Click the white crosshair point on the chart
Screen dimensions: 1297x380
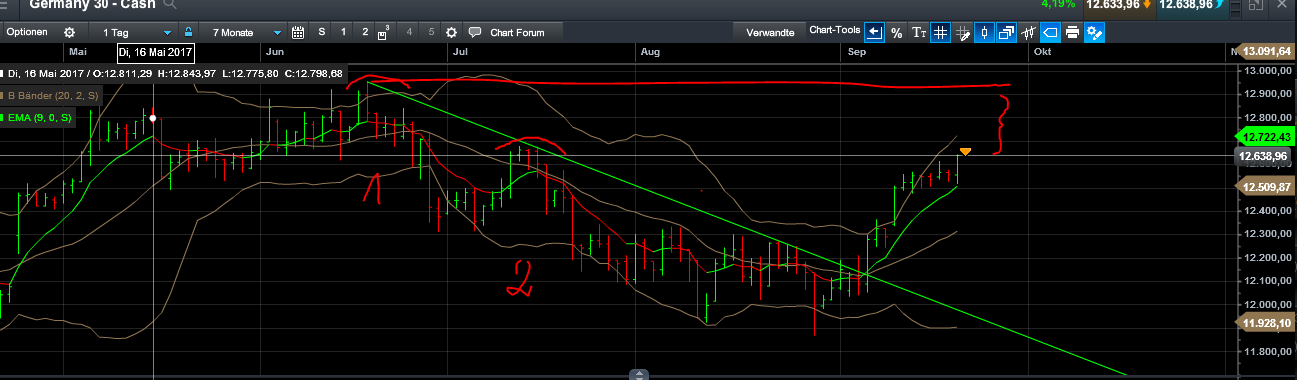(153, 118)
